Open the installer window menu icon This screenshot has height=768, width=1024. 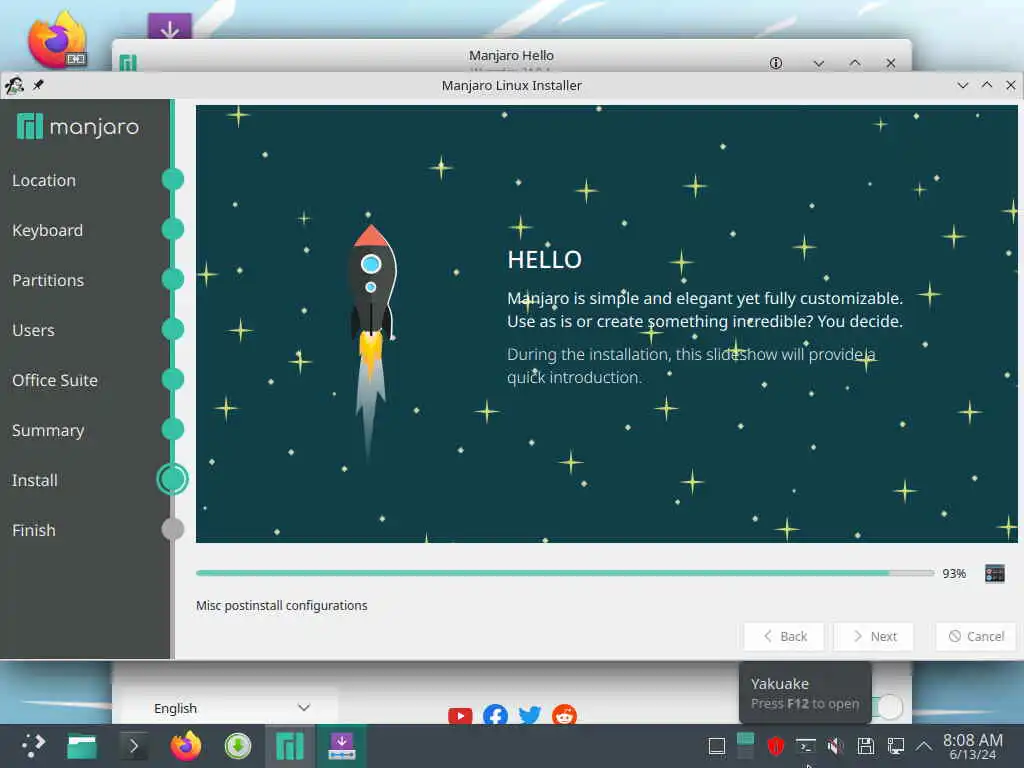click(14, 85)
